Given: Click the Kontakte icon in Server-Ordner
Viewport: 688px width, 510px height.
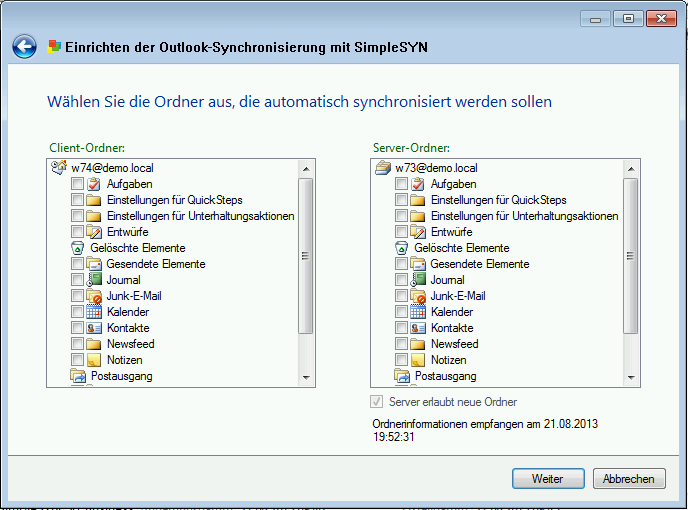Looking at the screenshot, I should coord(418,328).
